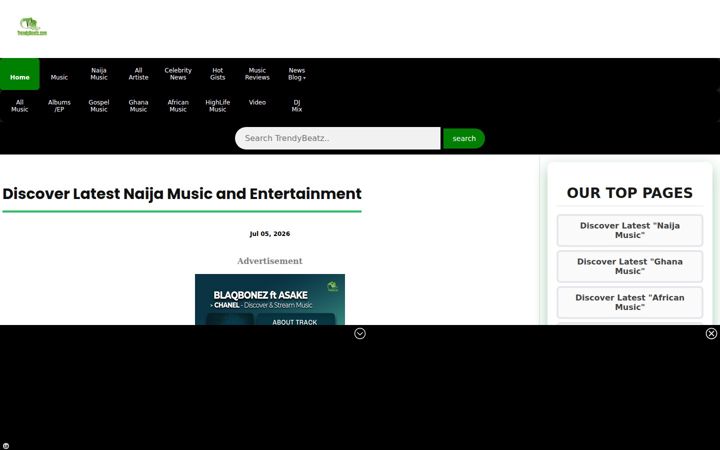Click the TrendyBeatz logo
Screen dimensions: 720x450
click(x=32, y=27)
